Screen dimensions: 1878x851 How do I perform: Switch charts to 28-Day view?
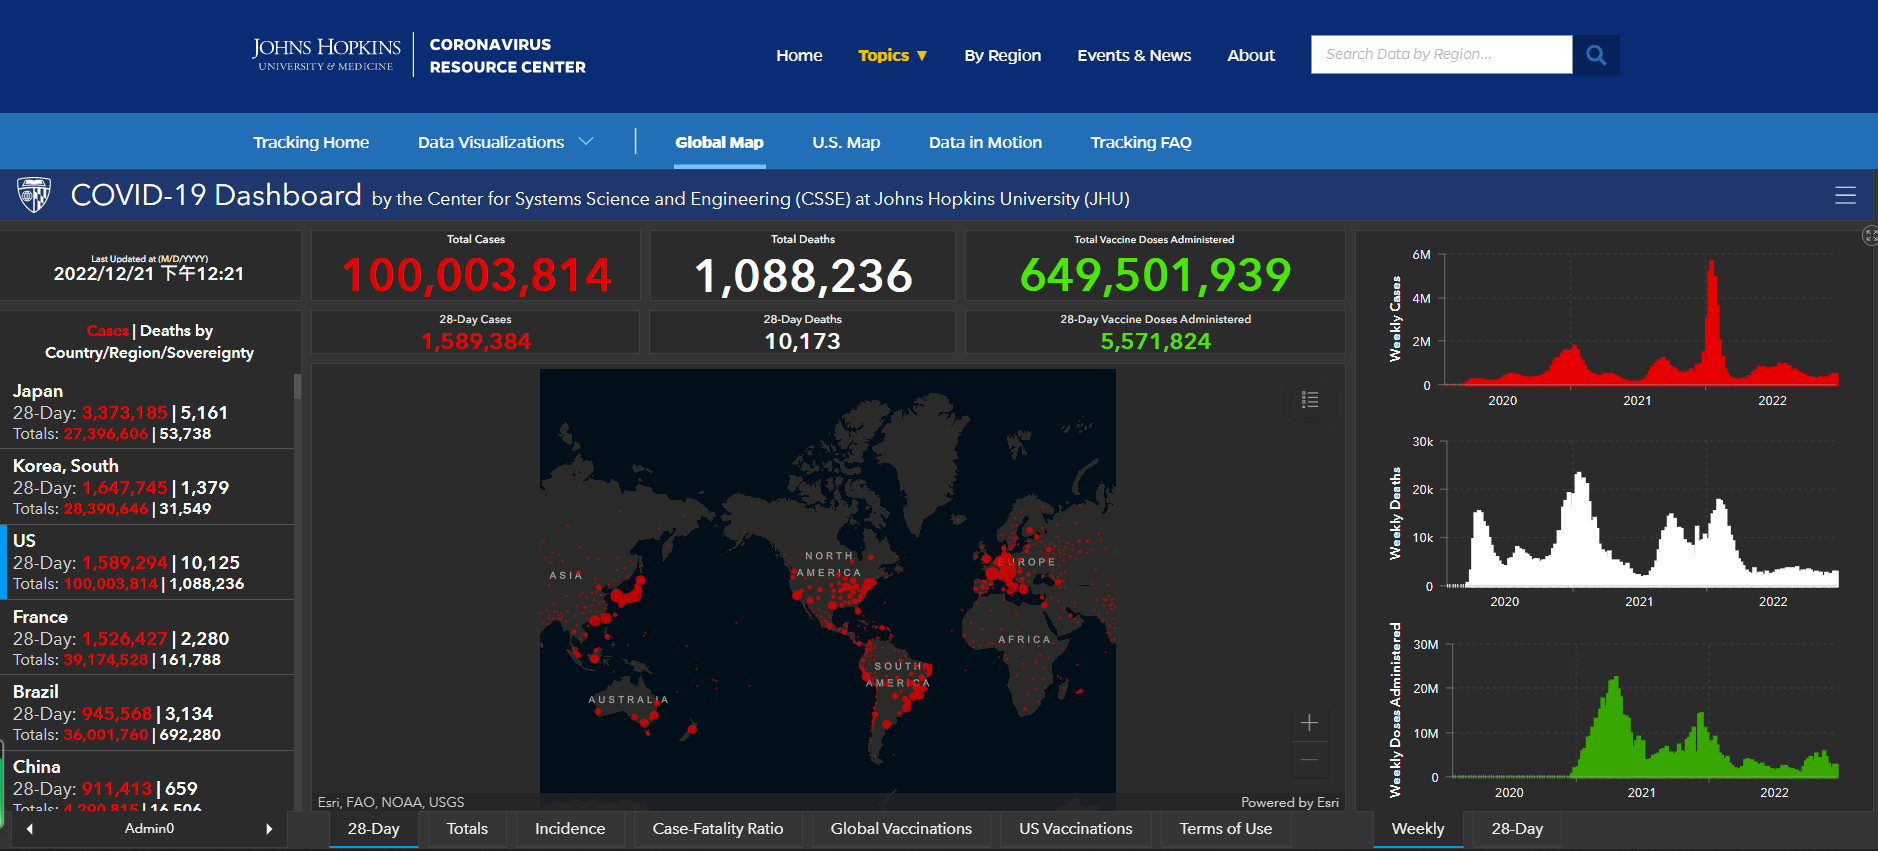pyautogui.click(x=1516, y=829)
